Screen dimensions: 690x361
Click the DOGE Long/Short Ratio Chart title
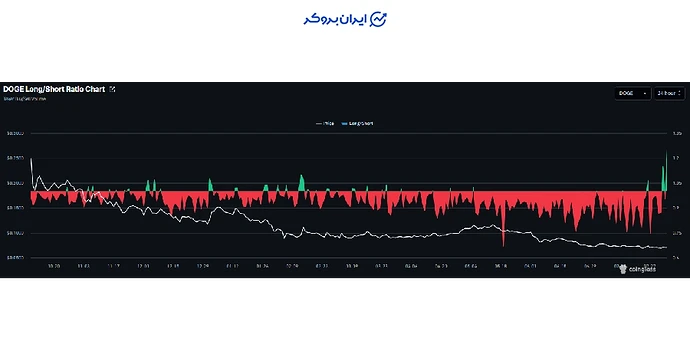click(54, 89)
